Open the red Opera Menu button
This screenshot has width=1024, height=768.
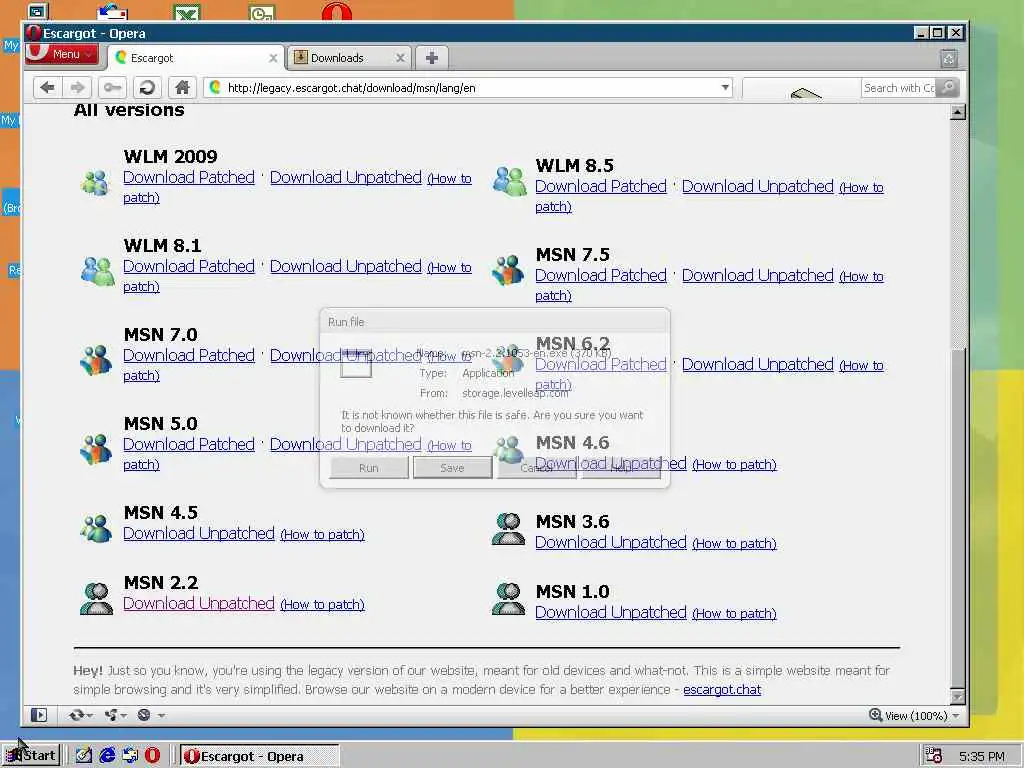point(61,54)
